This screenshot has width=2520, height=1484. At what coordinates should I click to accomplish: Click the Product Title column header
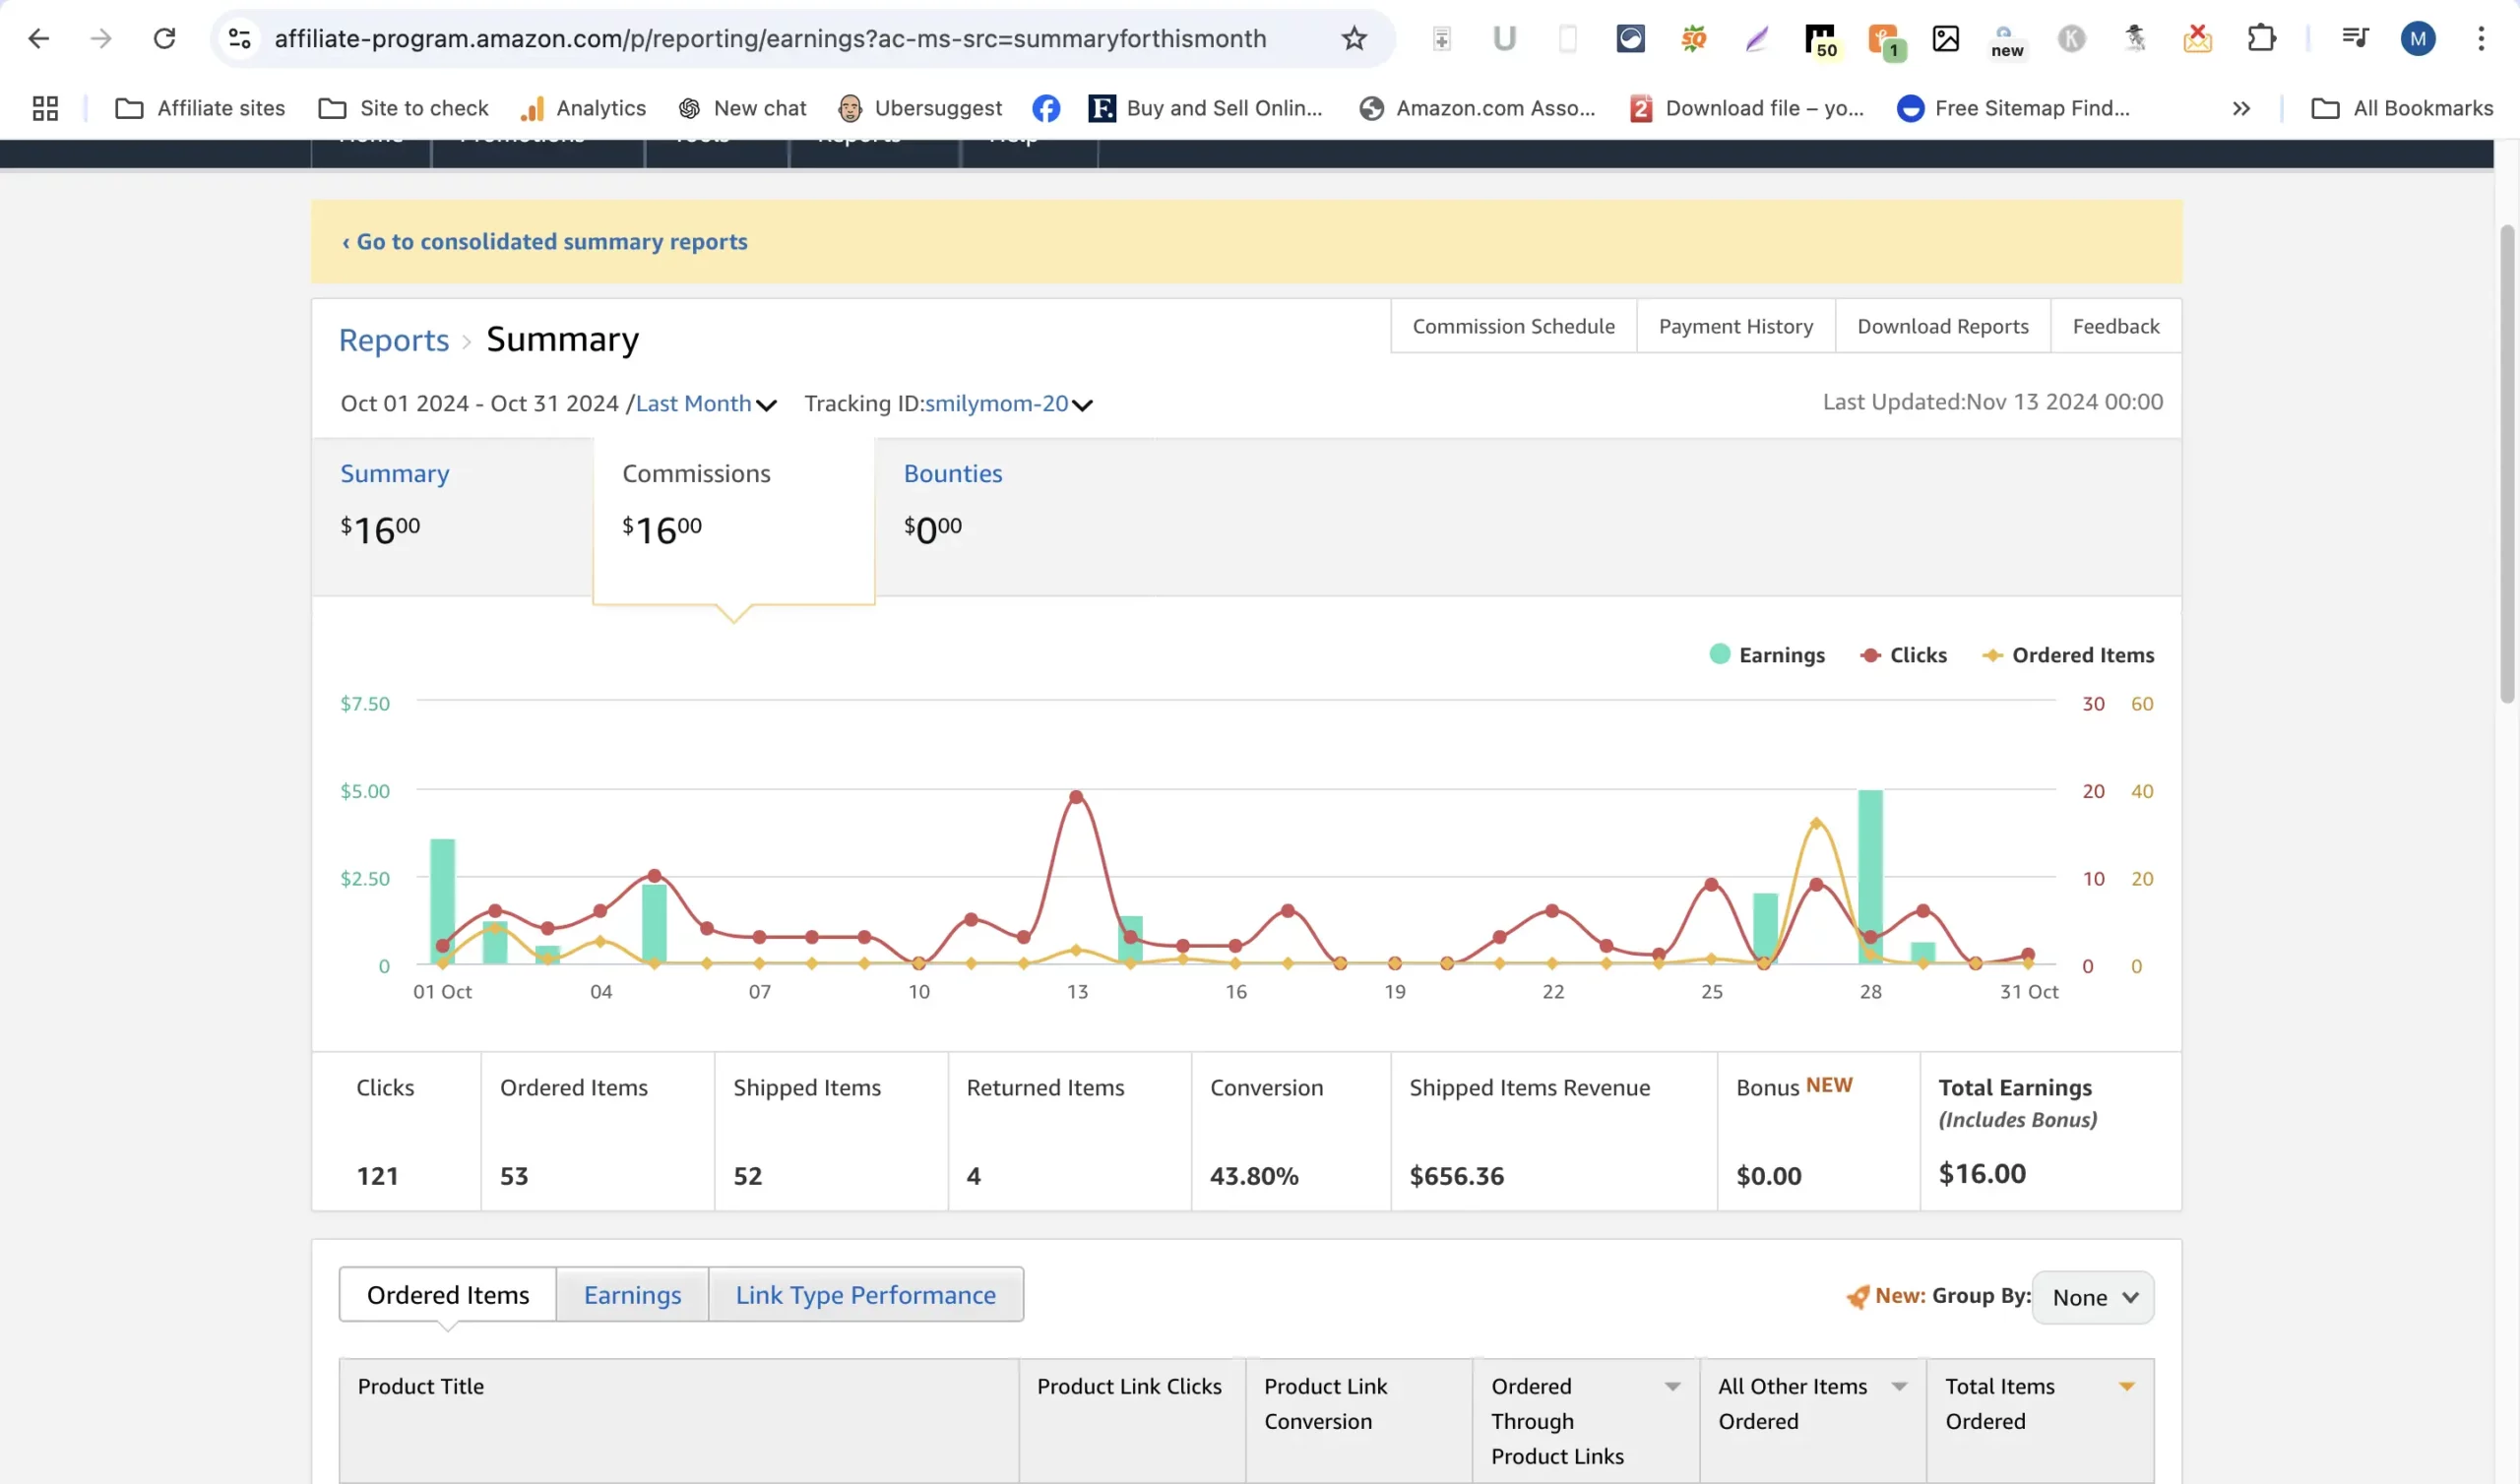click(x=679, y=1420)
